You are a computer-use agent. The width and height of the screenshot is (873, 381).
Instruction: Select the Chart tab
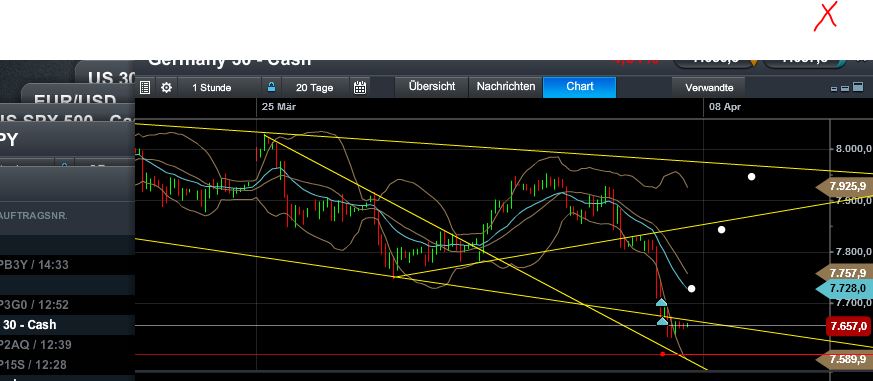pos(580,87)
